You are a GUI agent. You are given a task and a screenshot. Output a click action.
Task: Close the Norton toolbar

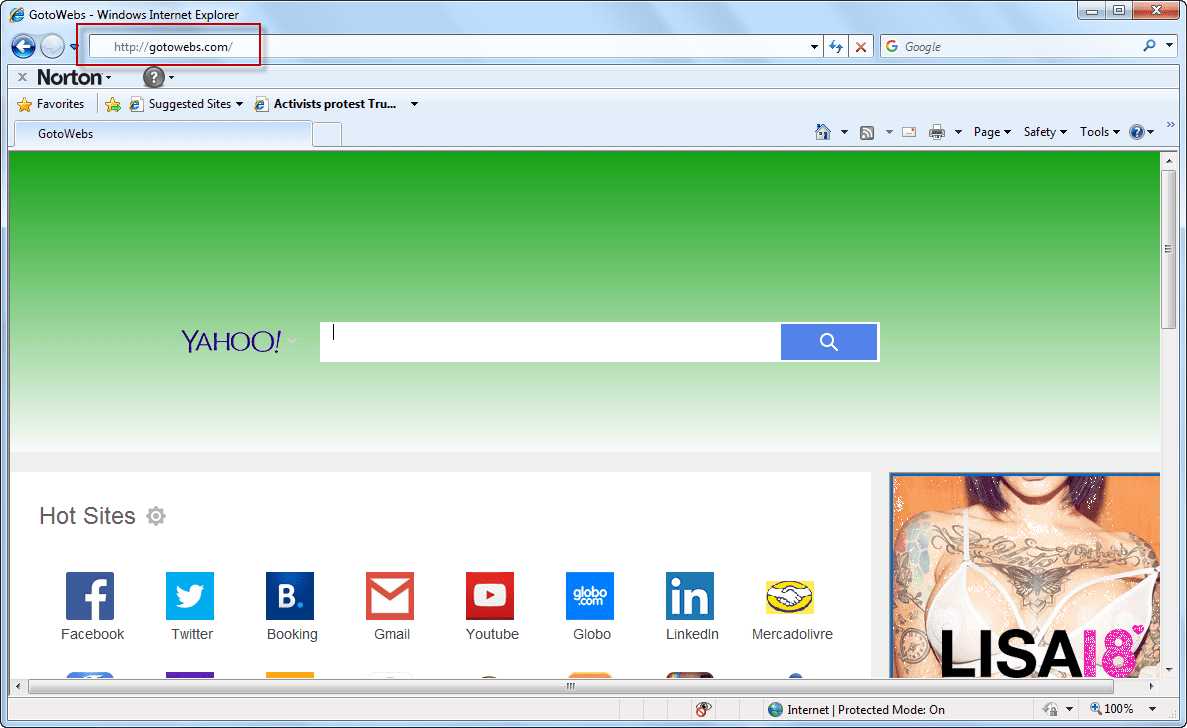[x=23, y=77]
